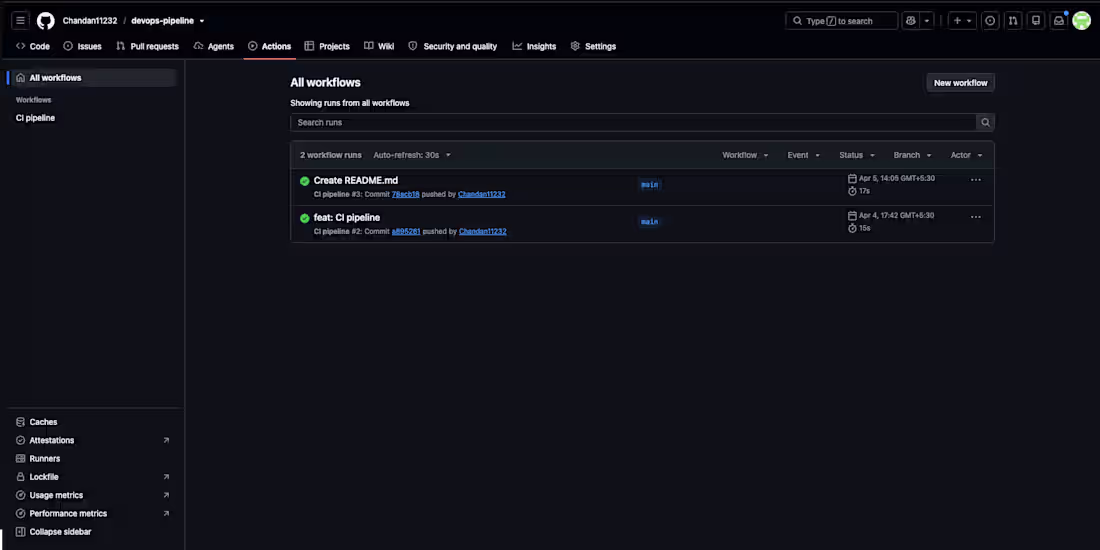
Task: Click the success check icon for Create README.md
Action: click(304, 181)
